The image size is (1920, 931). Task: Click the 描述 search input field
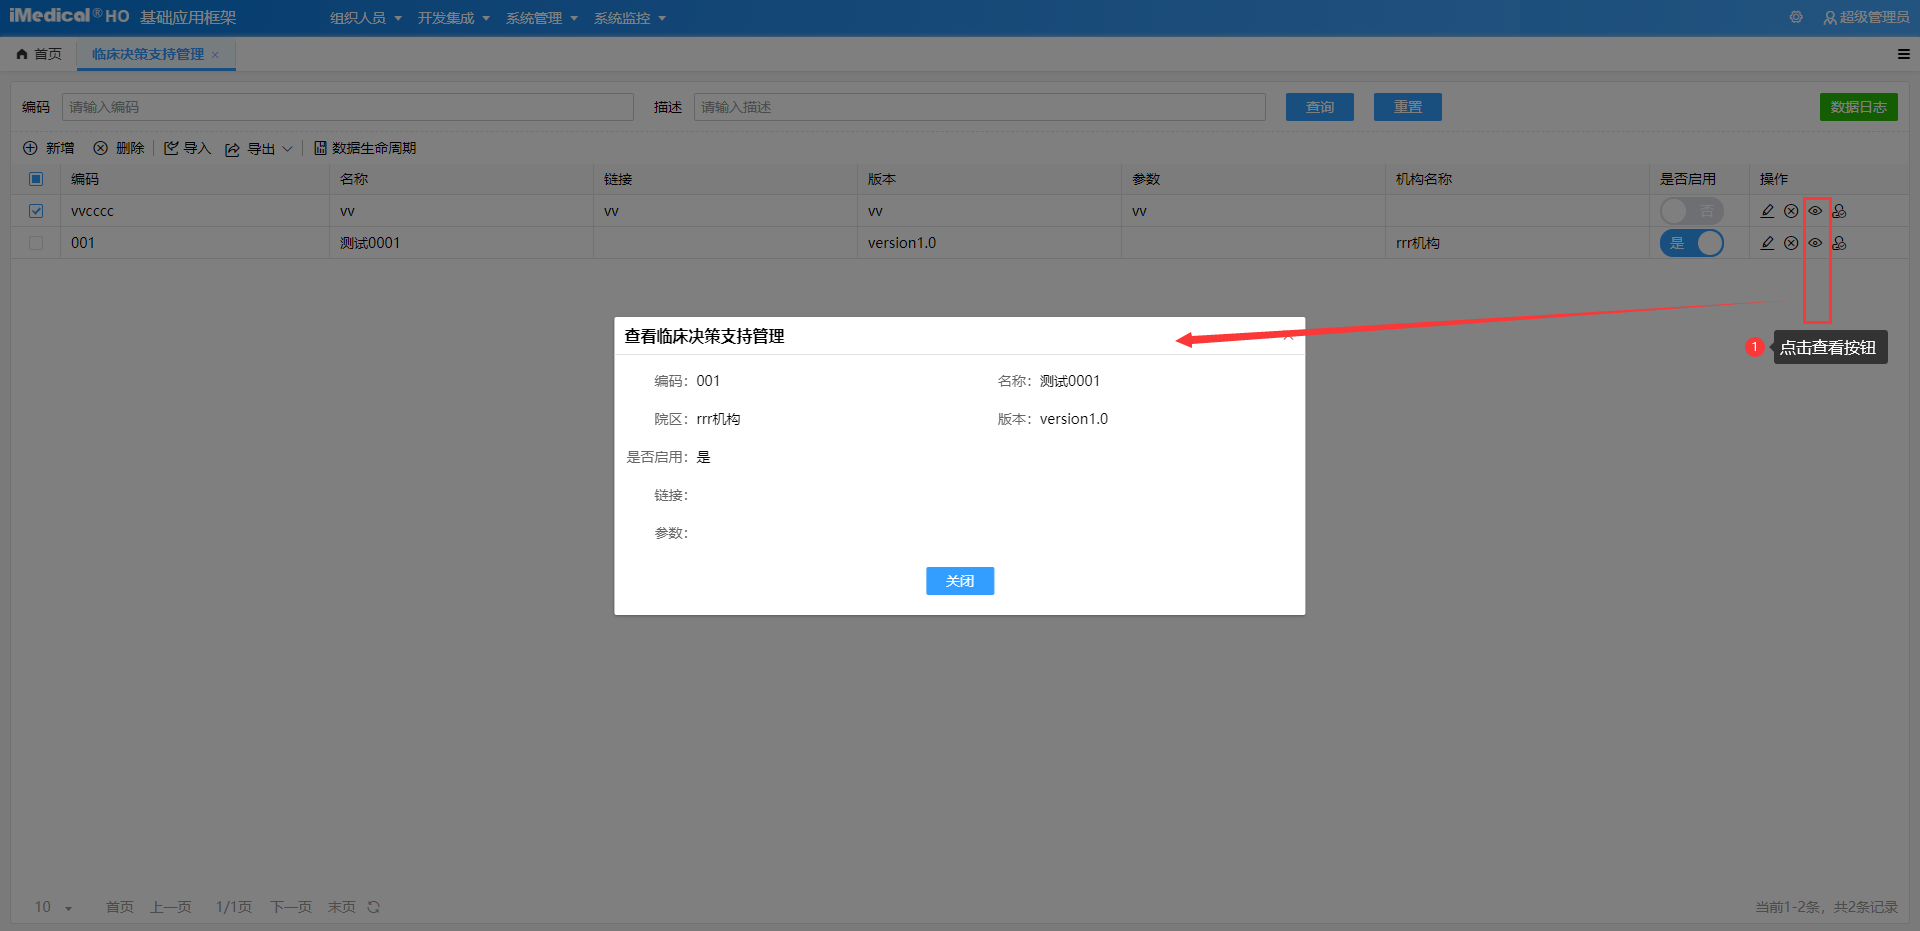(x=980, y=107)
